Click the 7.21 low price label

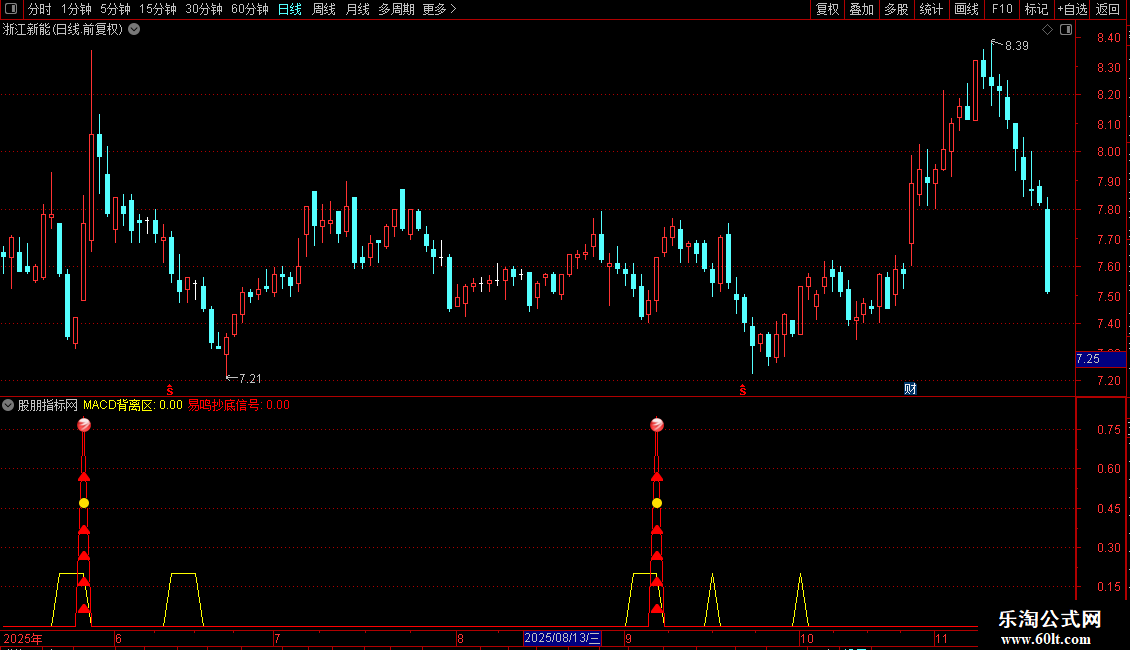250,378
